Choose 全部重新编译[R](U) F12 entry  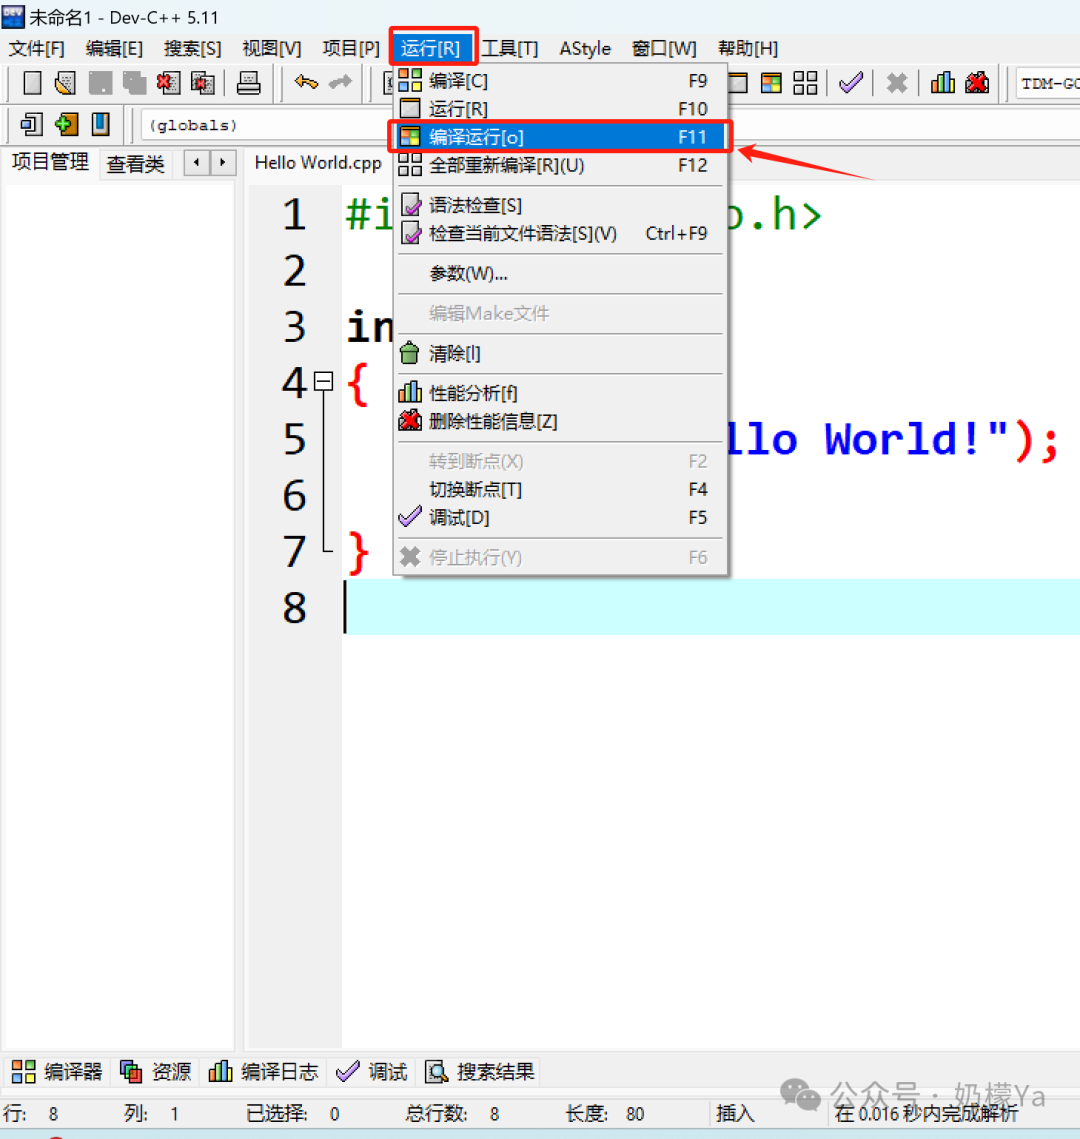coord(560,165)
